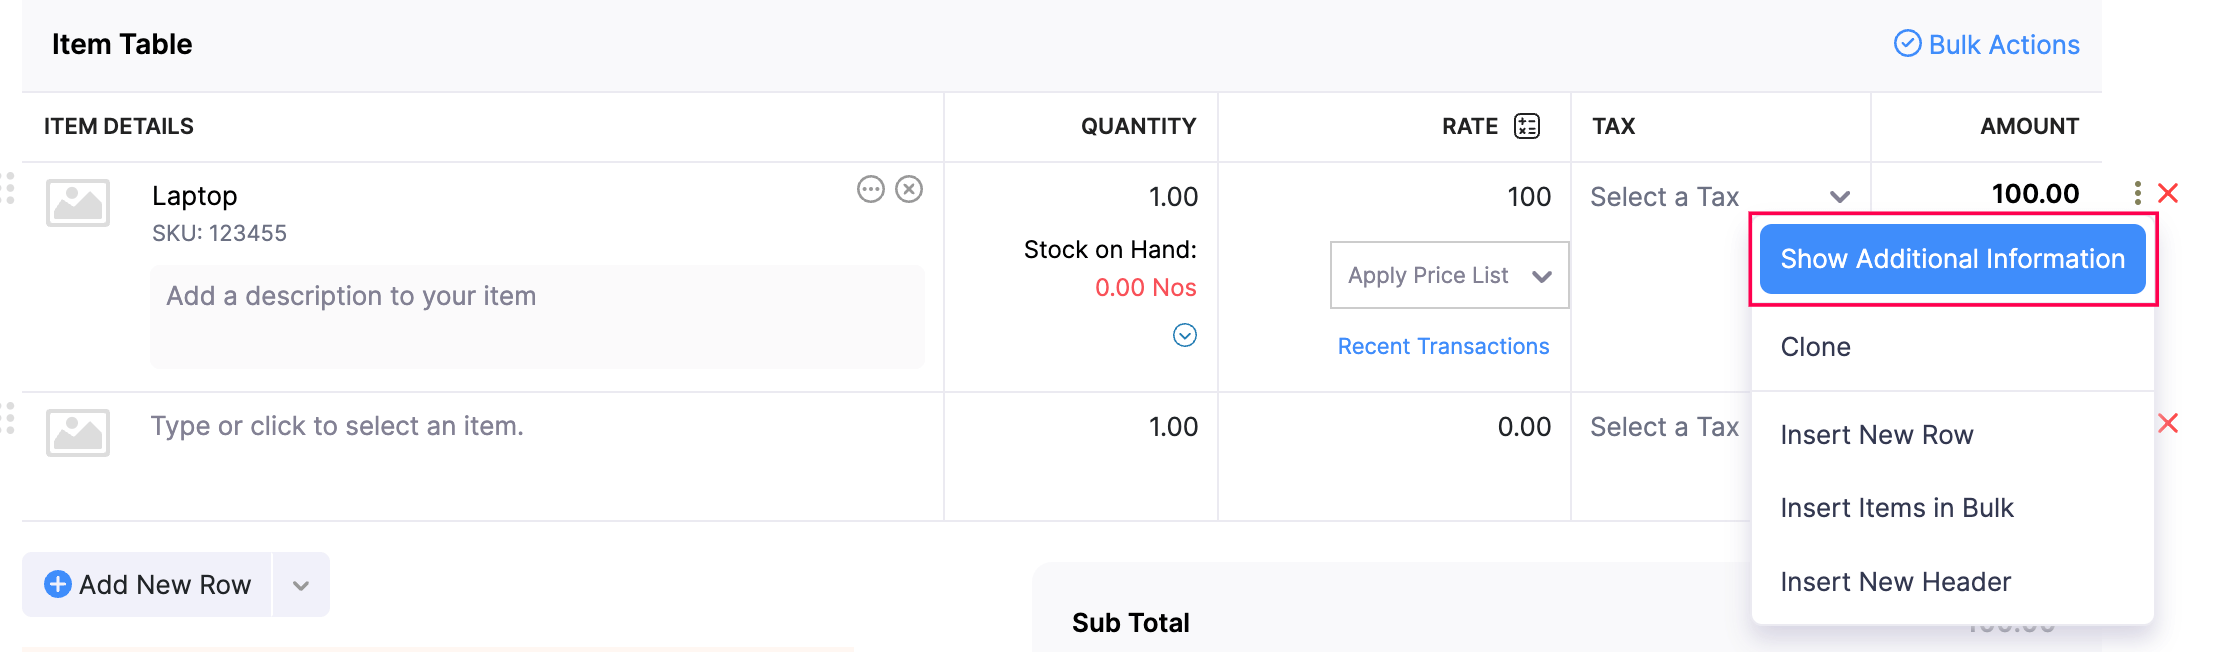
Task: Expand the Add New Row options chevron
Action: pyautogui.click(x=299, y=584)
